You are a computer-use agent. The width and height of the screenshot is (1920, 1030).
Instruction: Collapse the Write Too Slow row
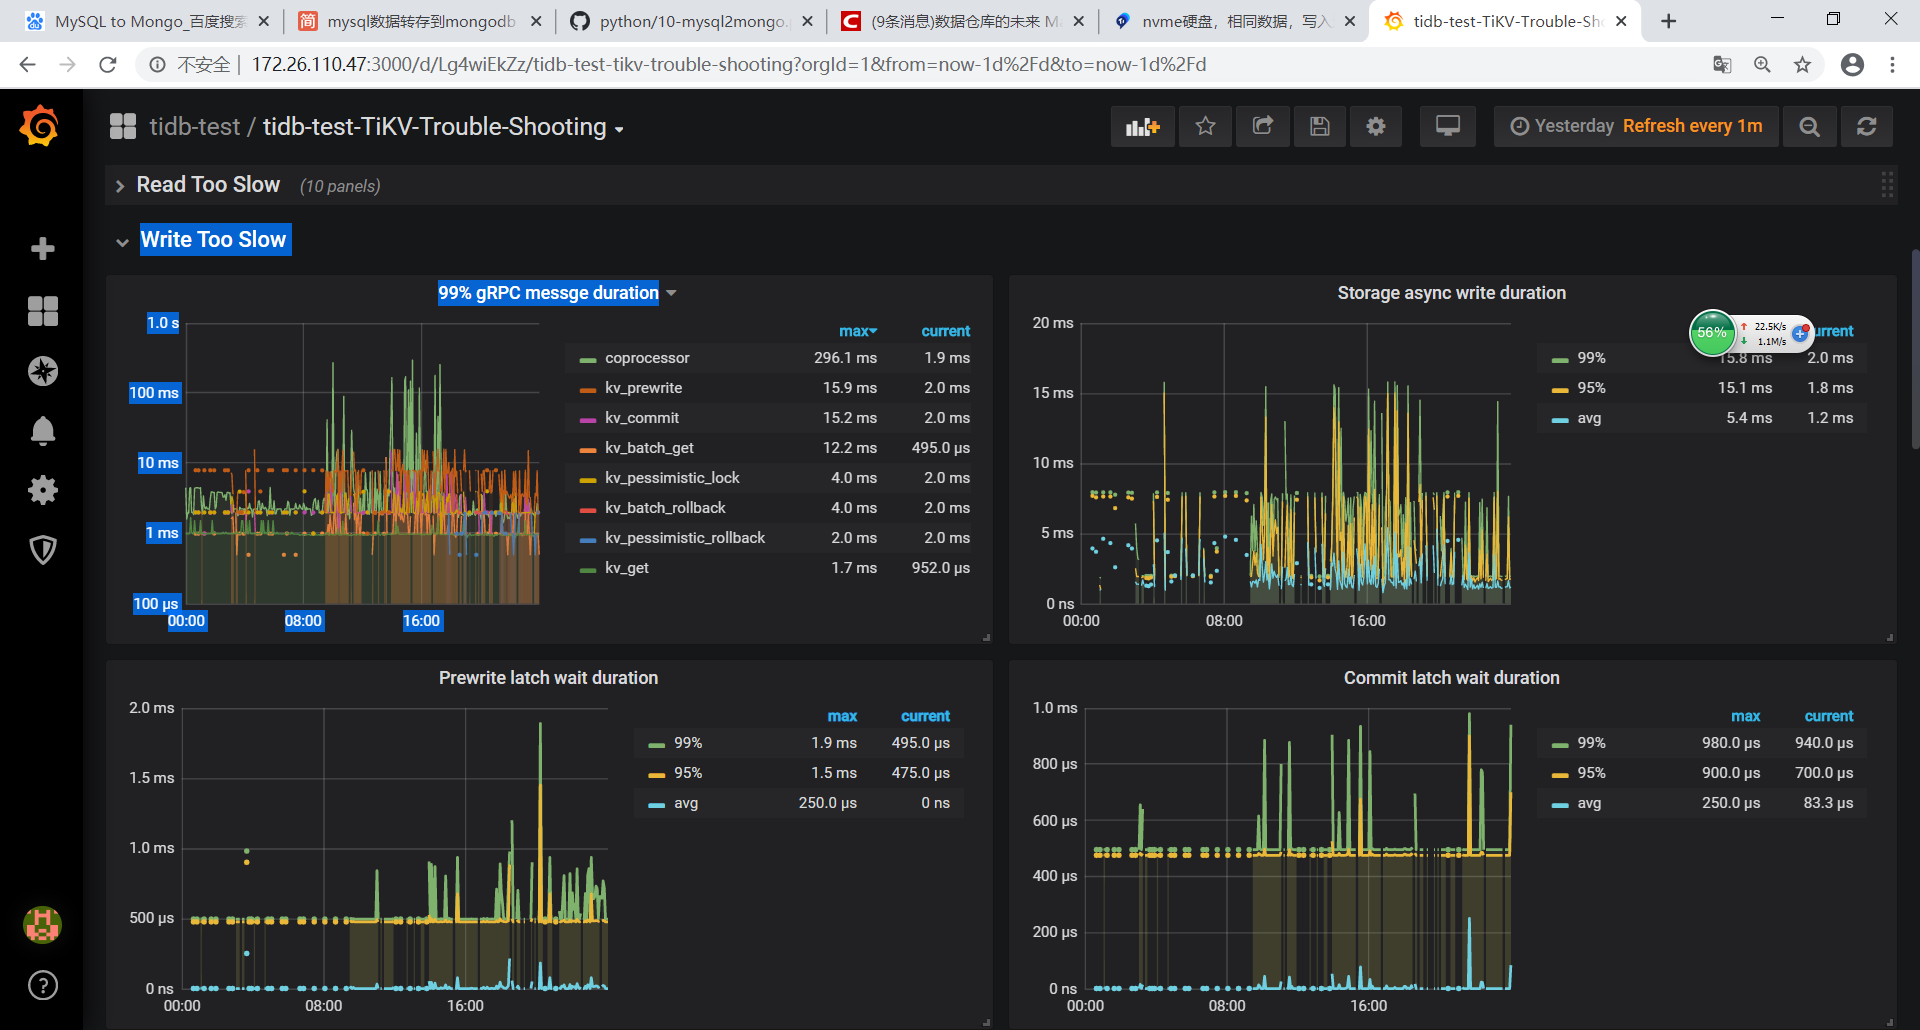coord(213,240)
